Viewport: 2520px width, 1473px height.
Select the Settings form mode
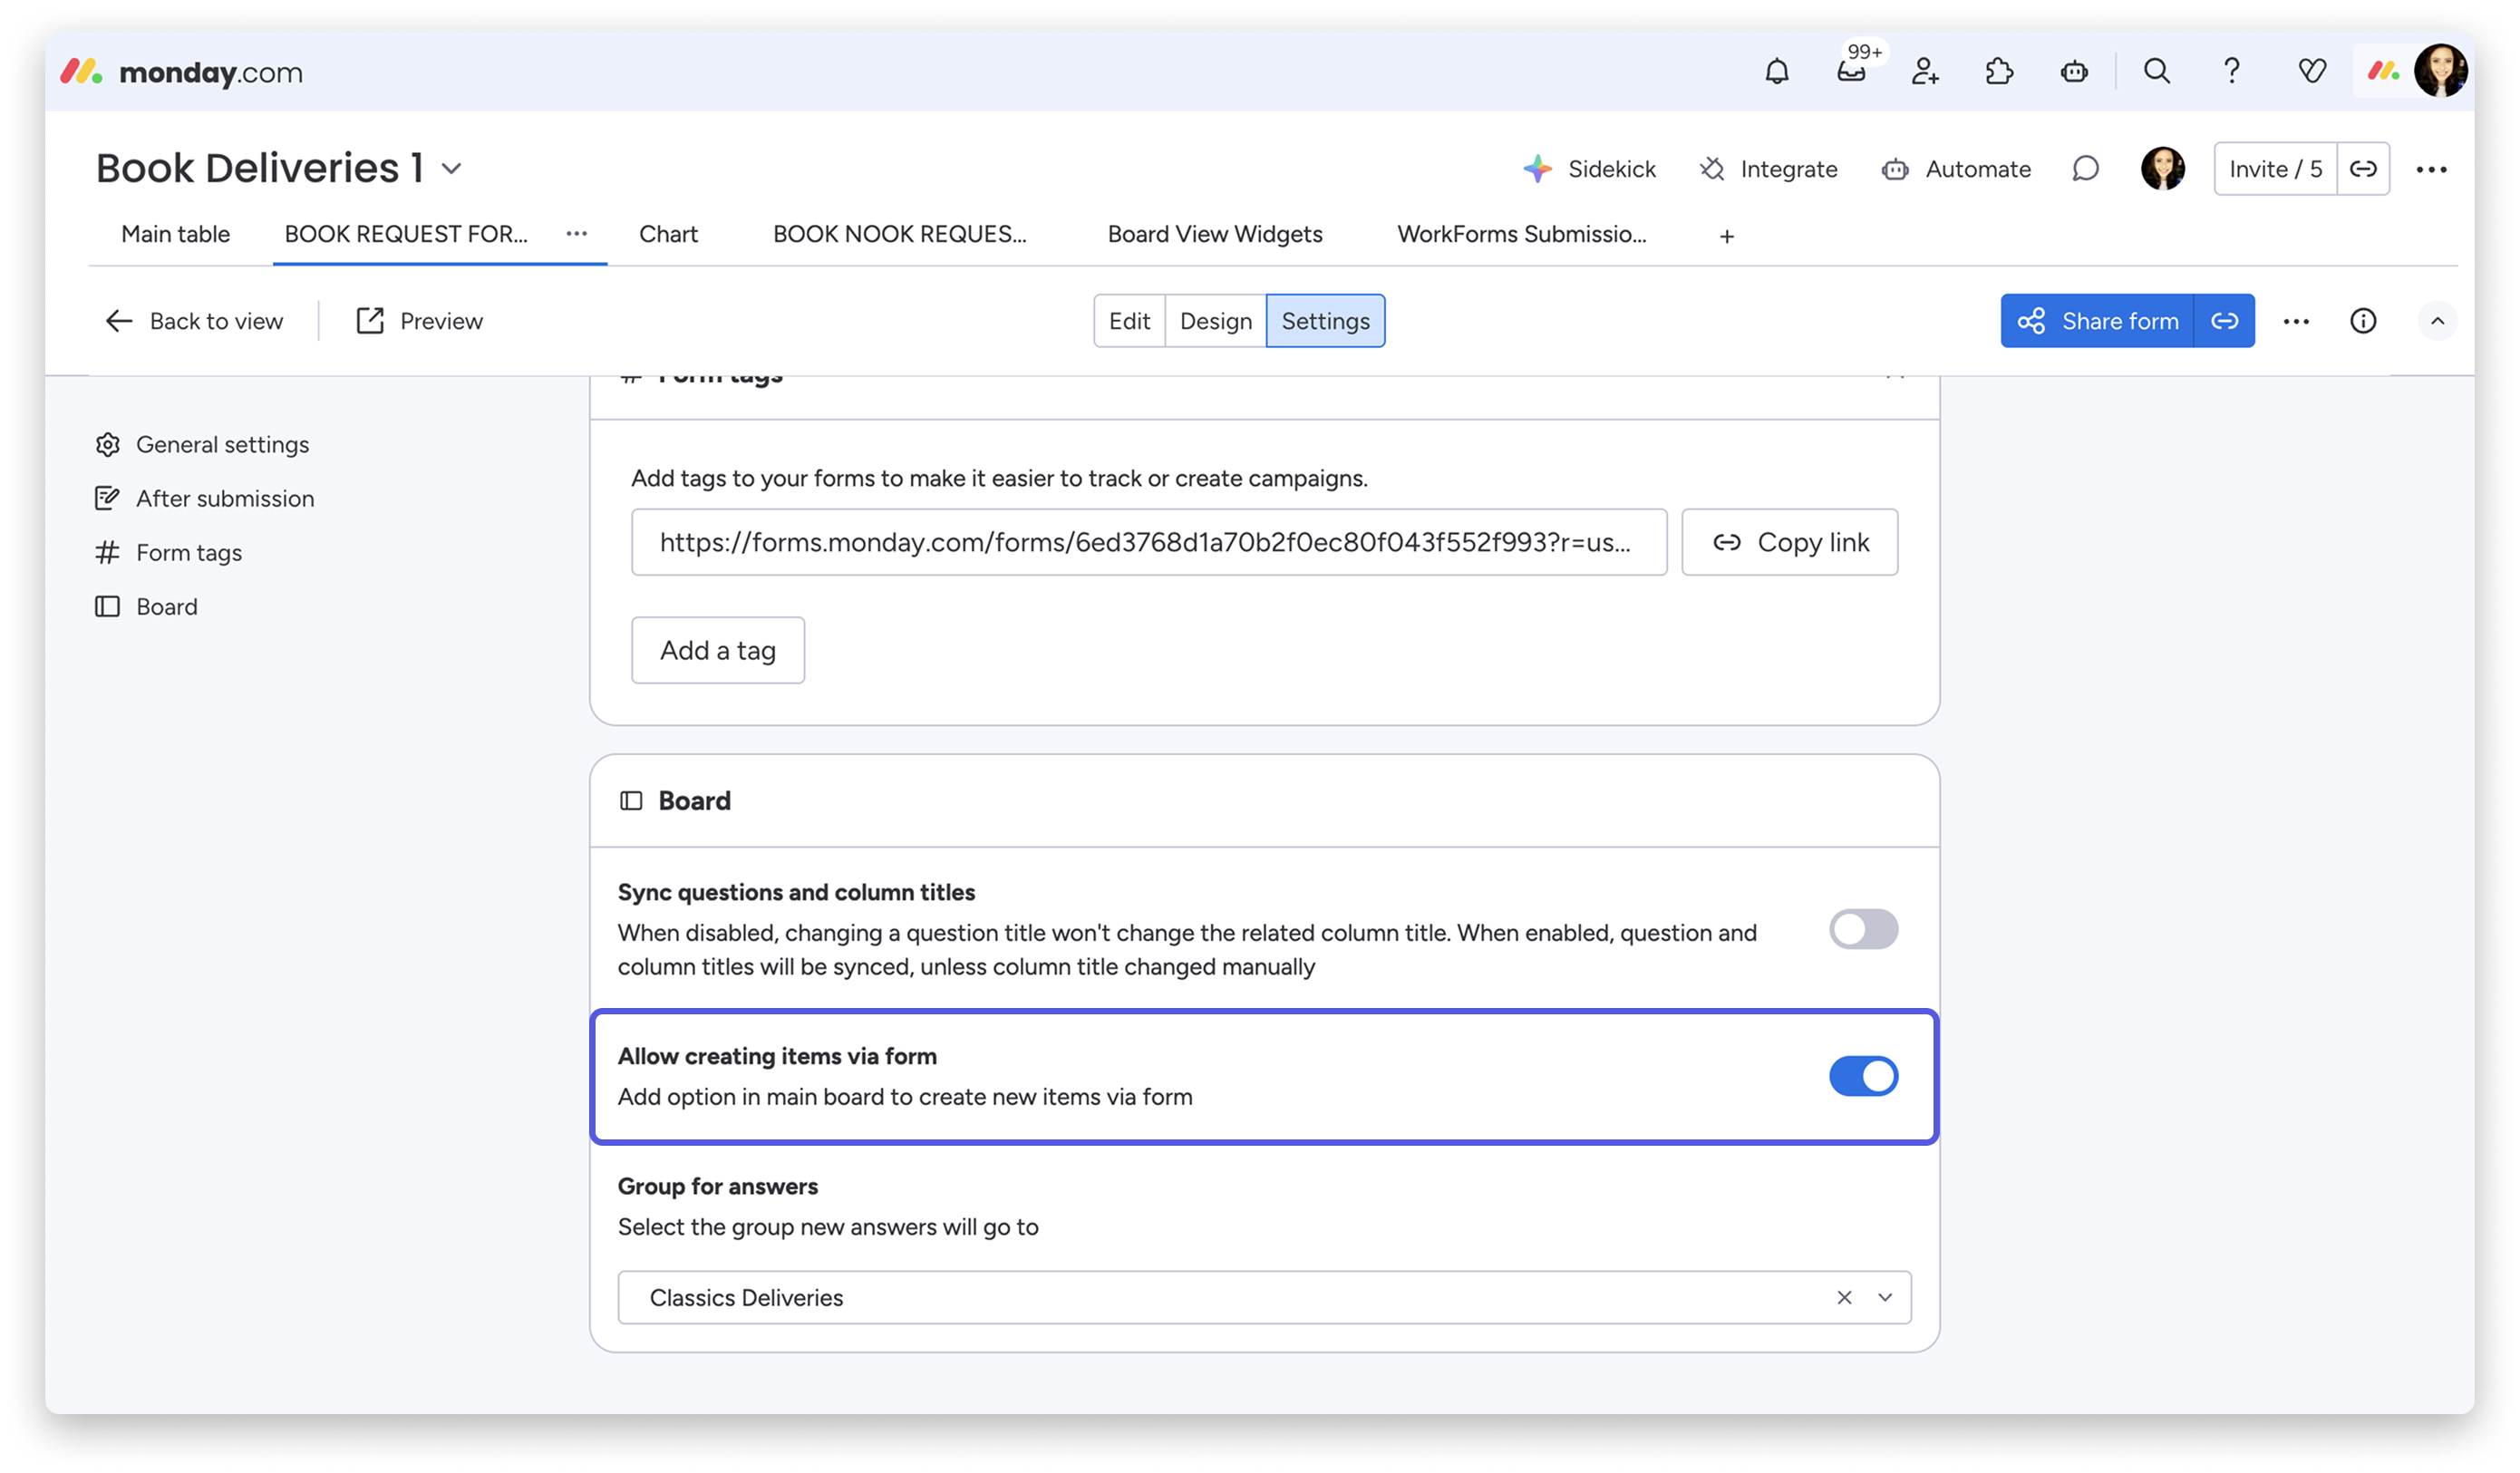click(1326, 321)
